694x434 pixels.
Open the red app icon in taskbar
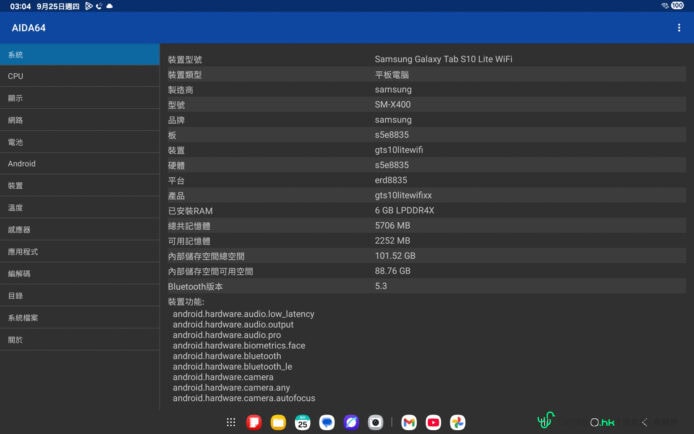point(254,423)
